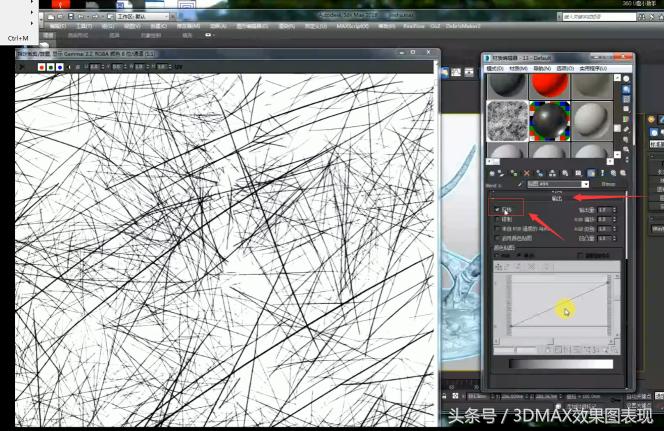Click Get Material in Material Editor toolbar
The image size is (664, 431).
click(x=492, y=173)
